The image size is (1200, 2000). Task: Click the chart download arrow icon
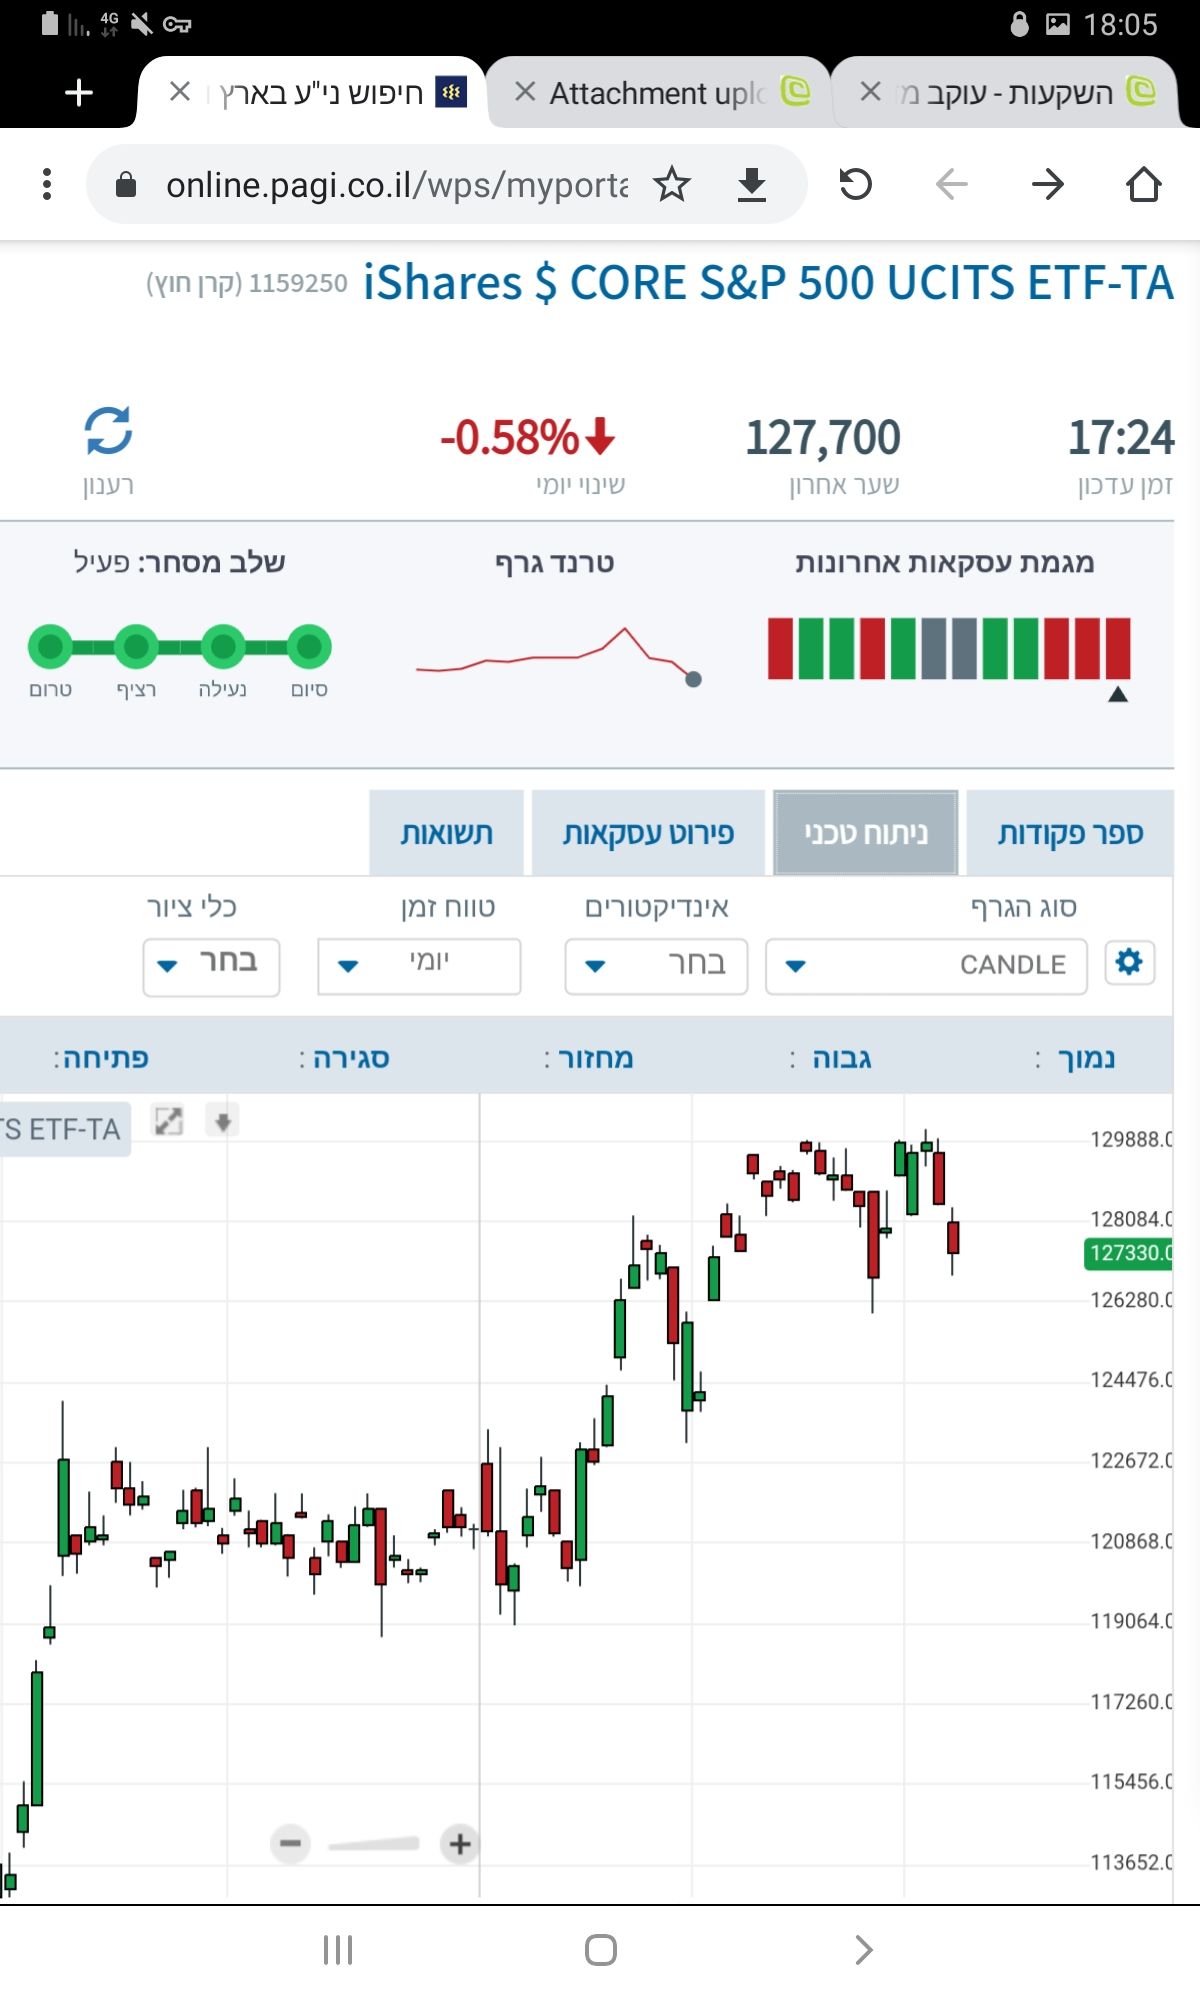223,1121
